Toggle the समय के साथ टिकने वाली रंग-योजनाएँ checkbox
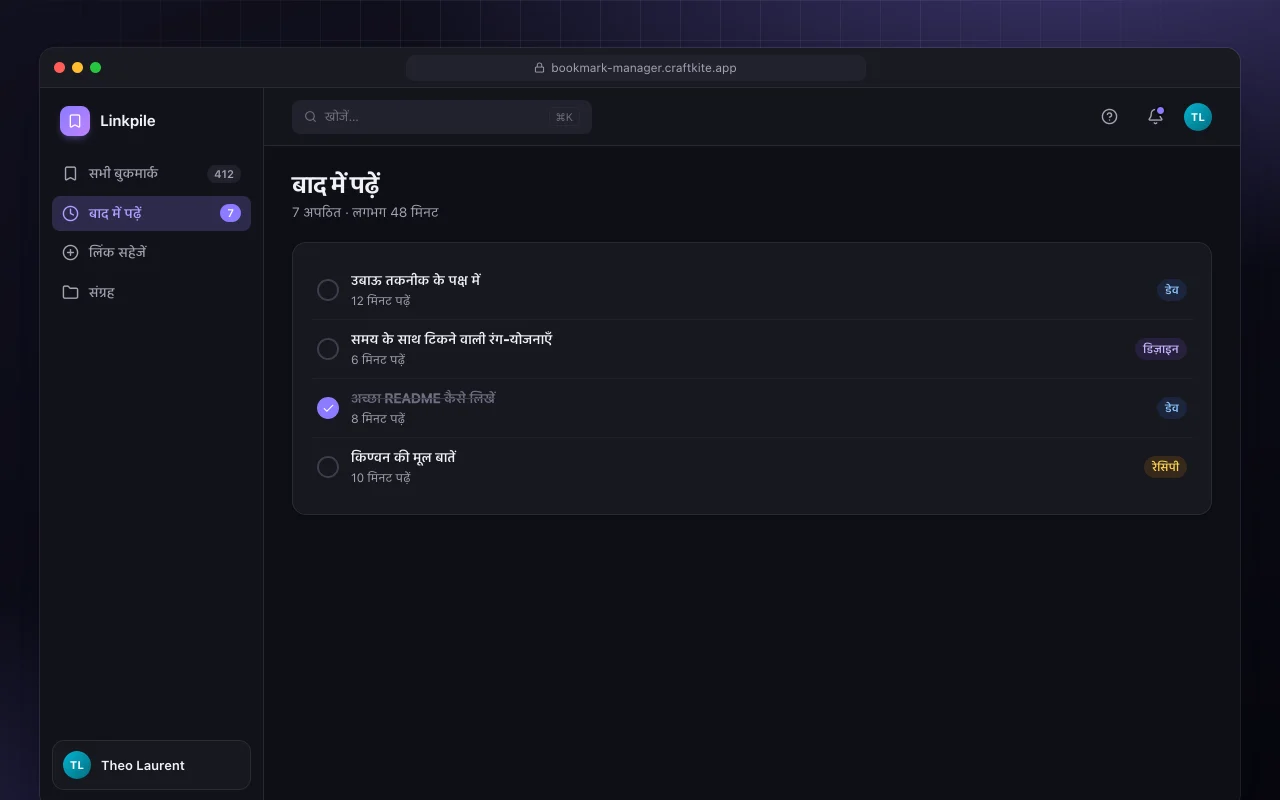Viewport: 1280px width, 800px height. tap(328, 349)
